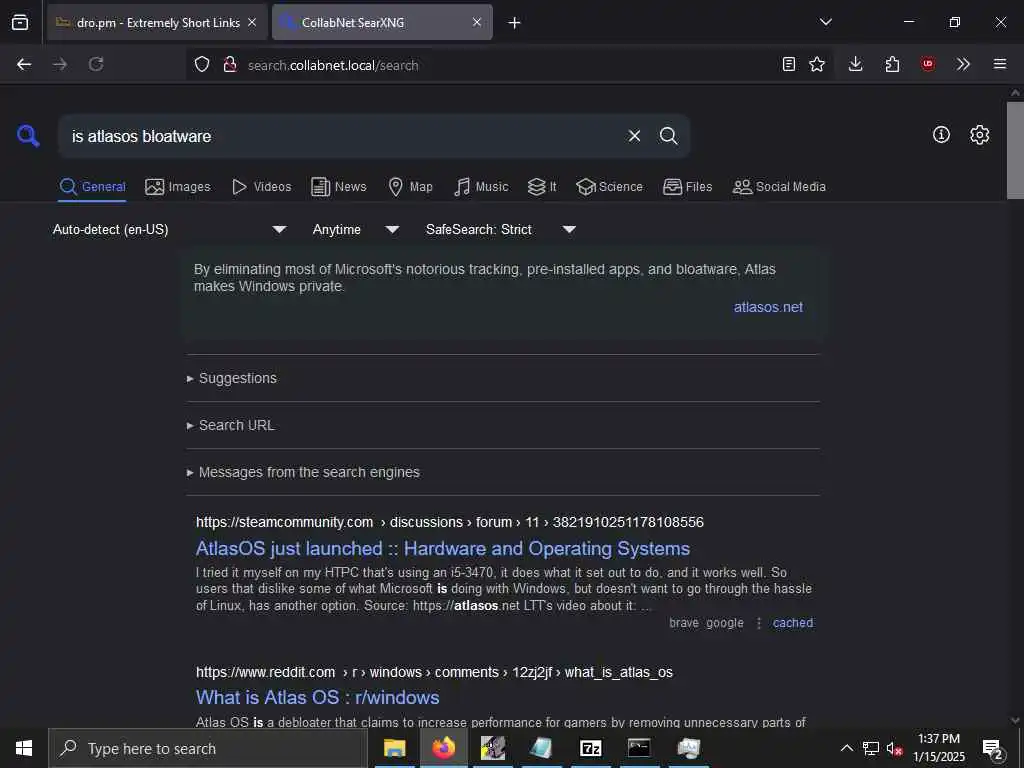Bookmark this page with the star icon
1024x768 pixels.
(816, 64)
